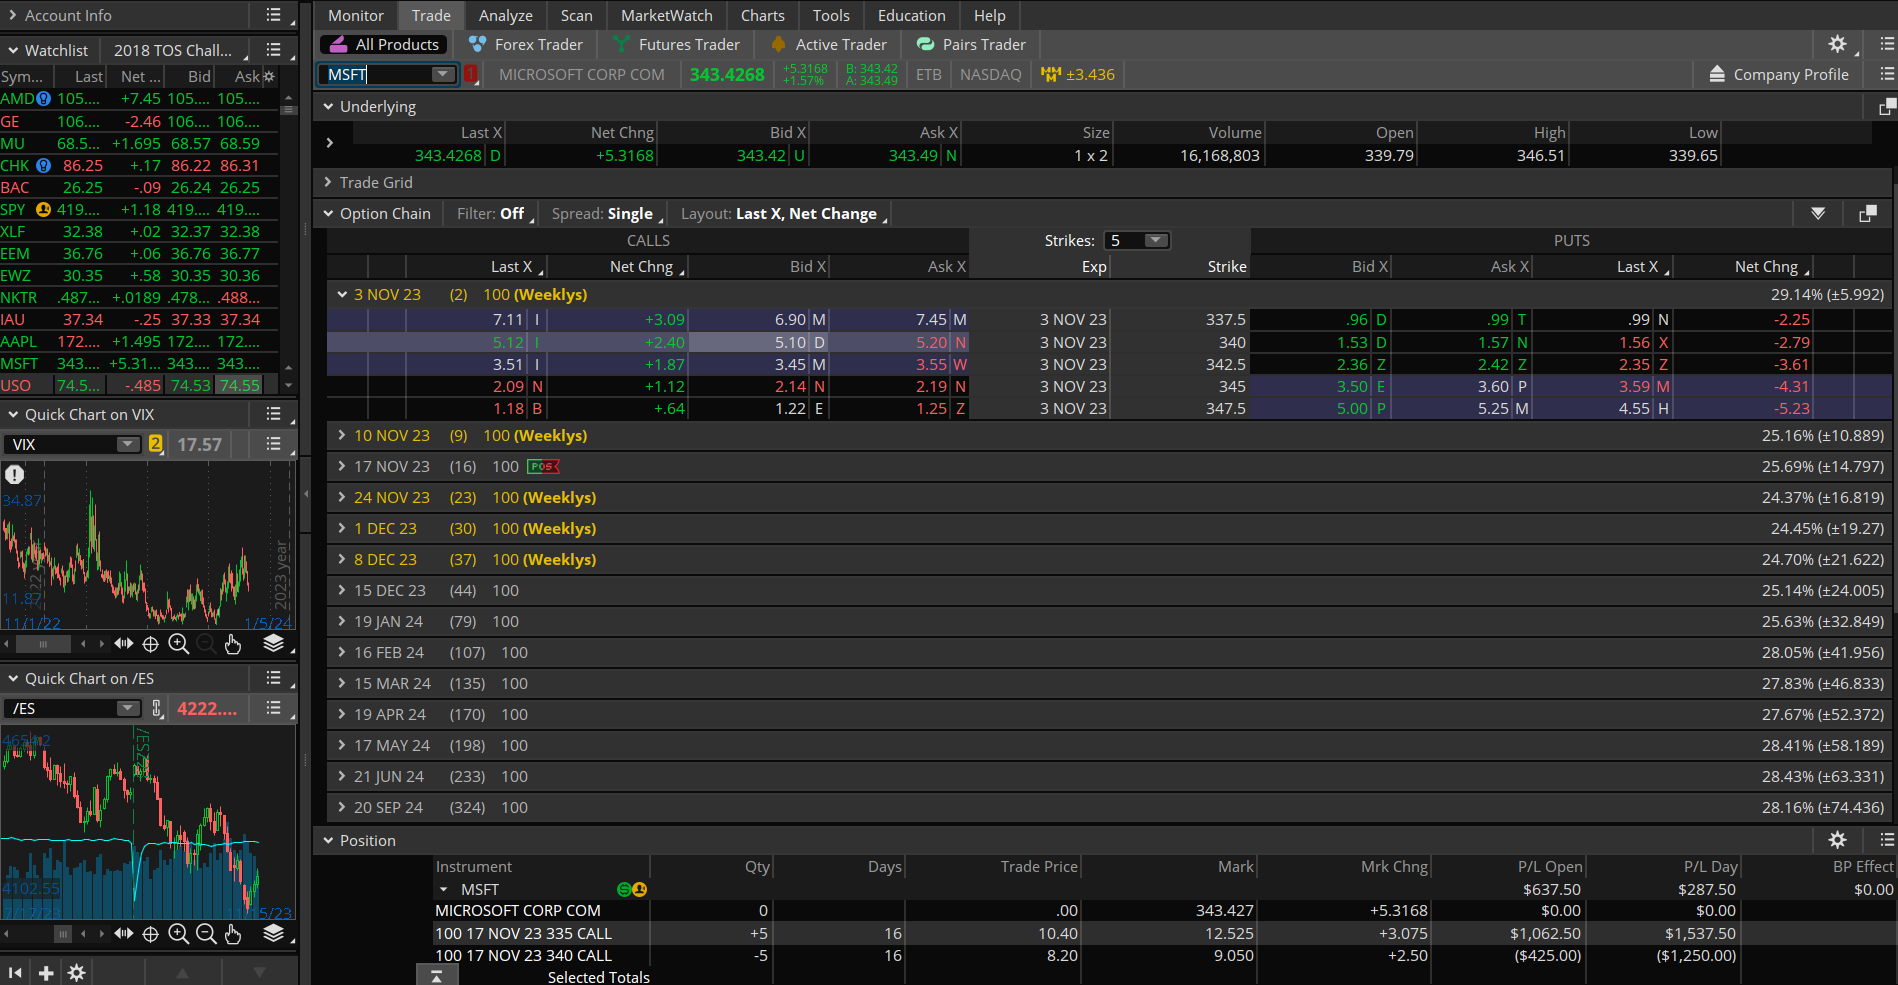Open the layers menu on the /ES chart
1898x985 pixels.
(x=273, y=933)
